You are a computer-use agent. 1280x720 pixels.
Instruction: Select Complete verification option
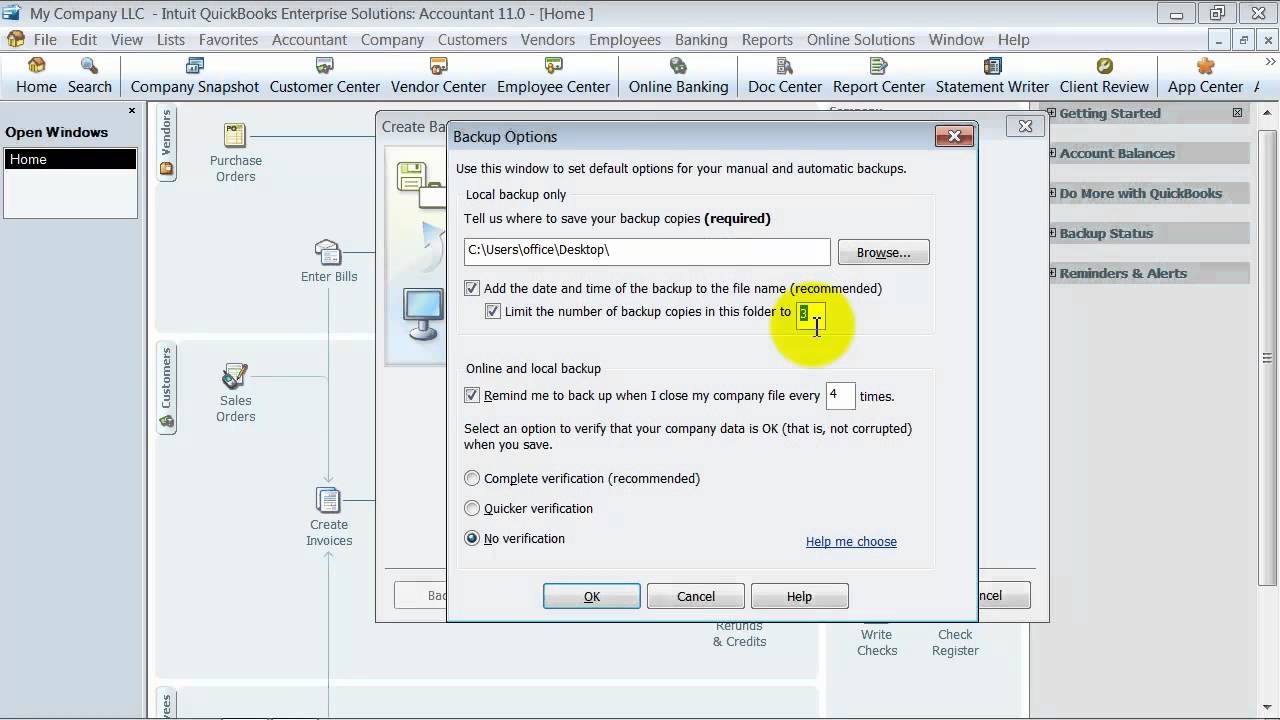point(472,478)
